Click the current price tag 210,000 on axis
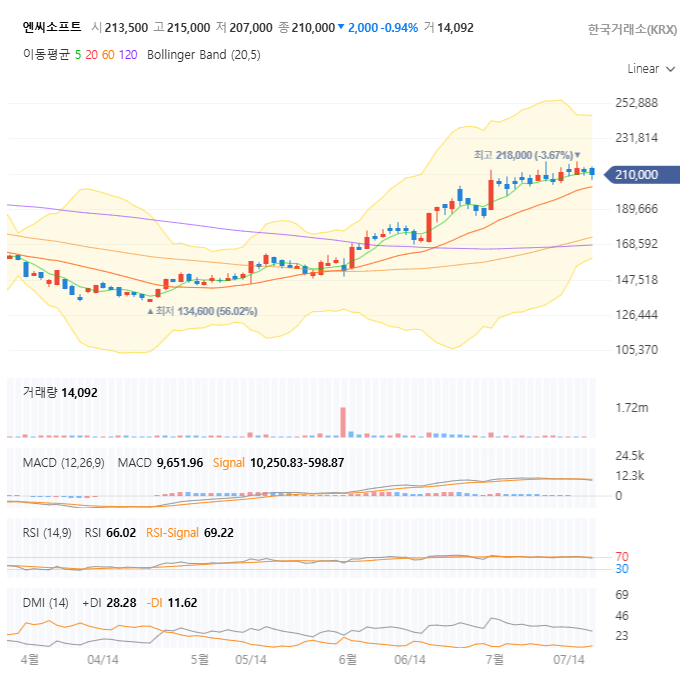Viewport: 680px width, 697px height. 642,175
